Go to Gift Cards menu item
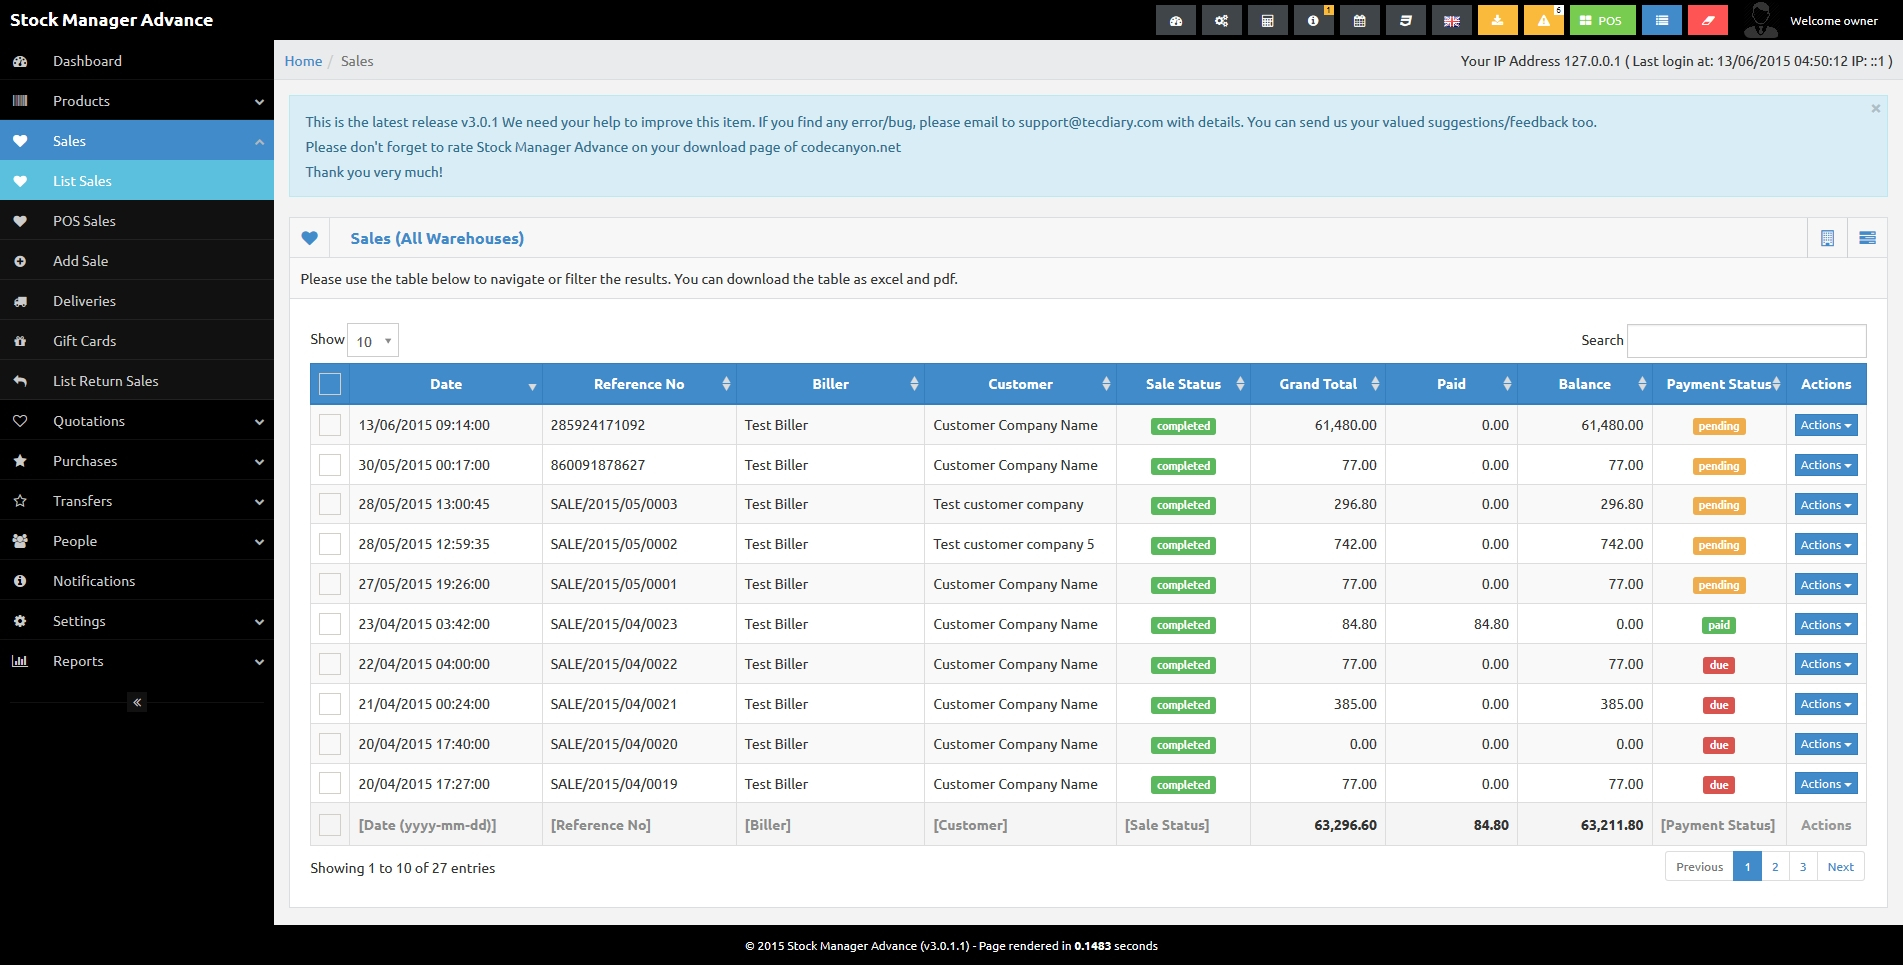The height and width of the screenshot is (965, 1903). 84,341
